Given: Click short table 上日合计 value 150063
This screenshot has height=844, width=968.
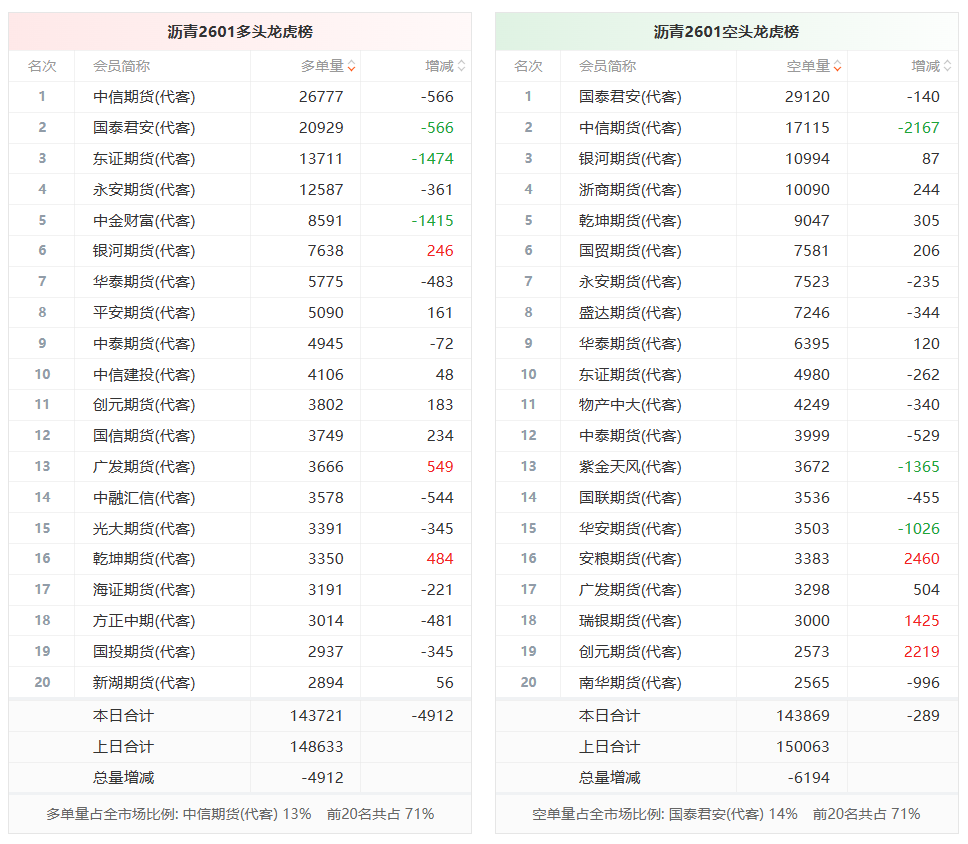Looking at the screenshot, I should point(803,746).
